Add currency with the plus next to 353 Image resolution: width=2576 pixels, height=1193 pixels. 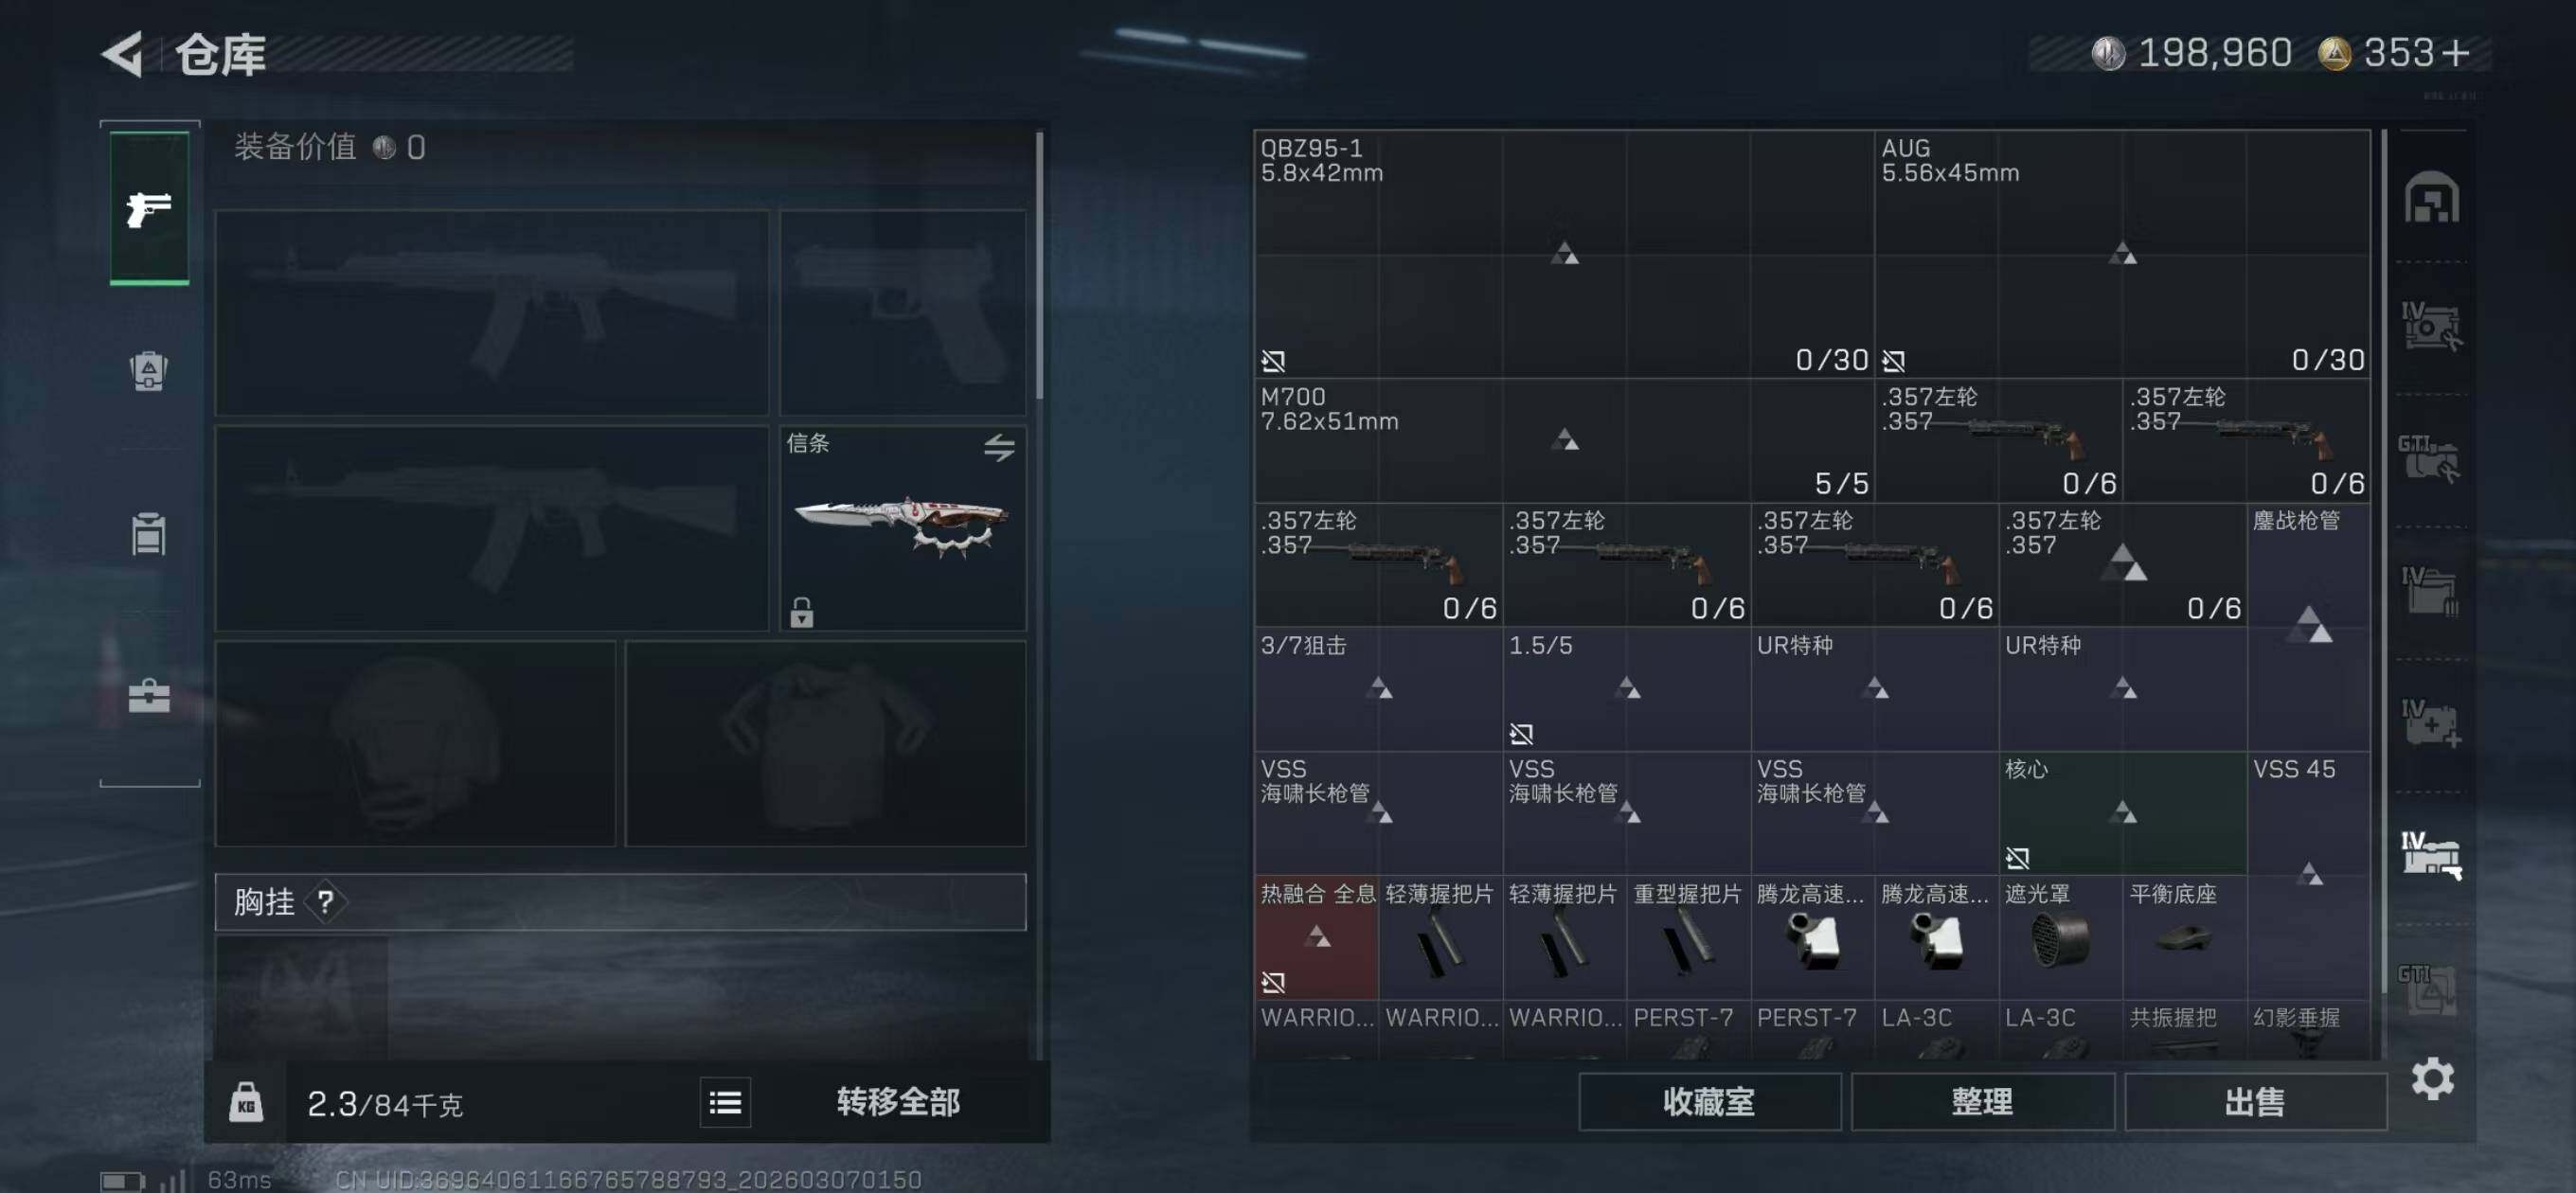point(2455,53)
